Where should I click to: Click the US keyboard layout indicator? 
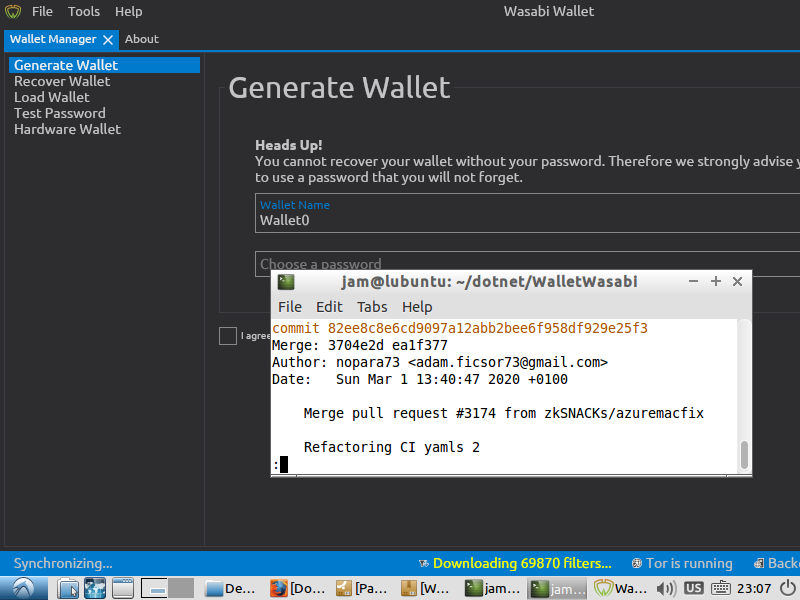pyautogui.click(x=693, y=588)
